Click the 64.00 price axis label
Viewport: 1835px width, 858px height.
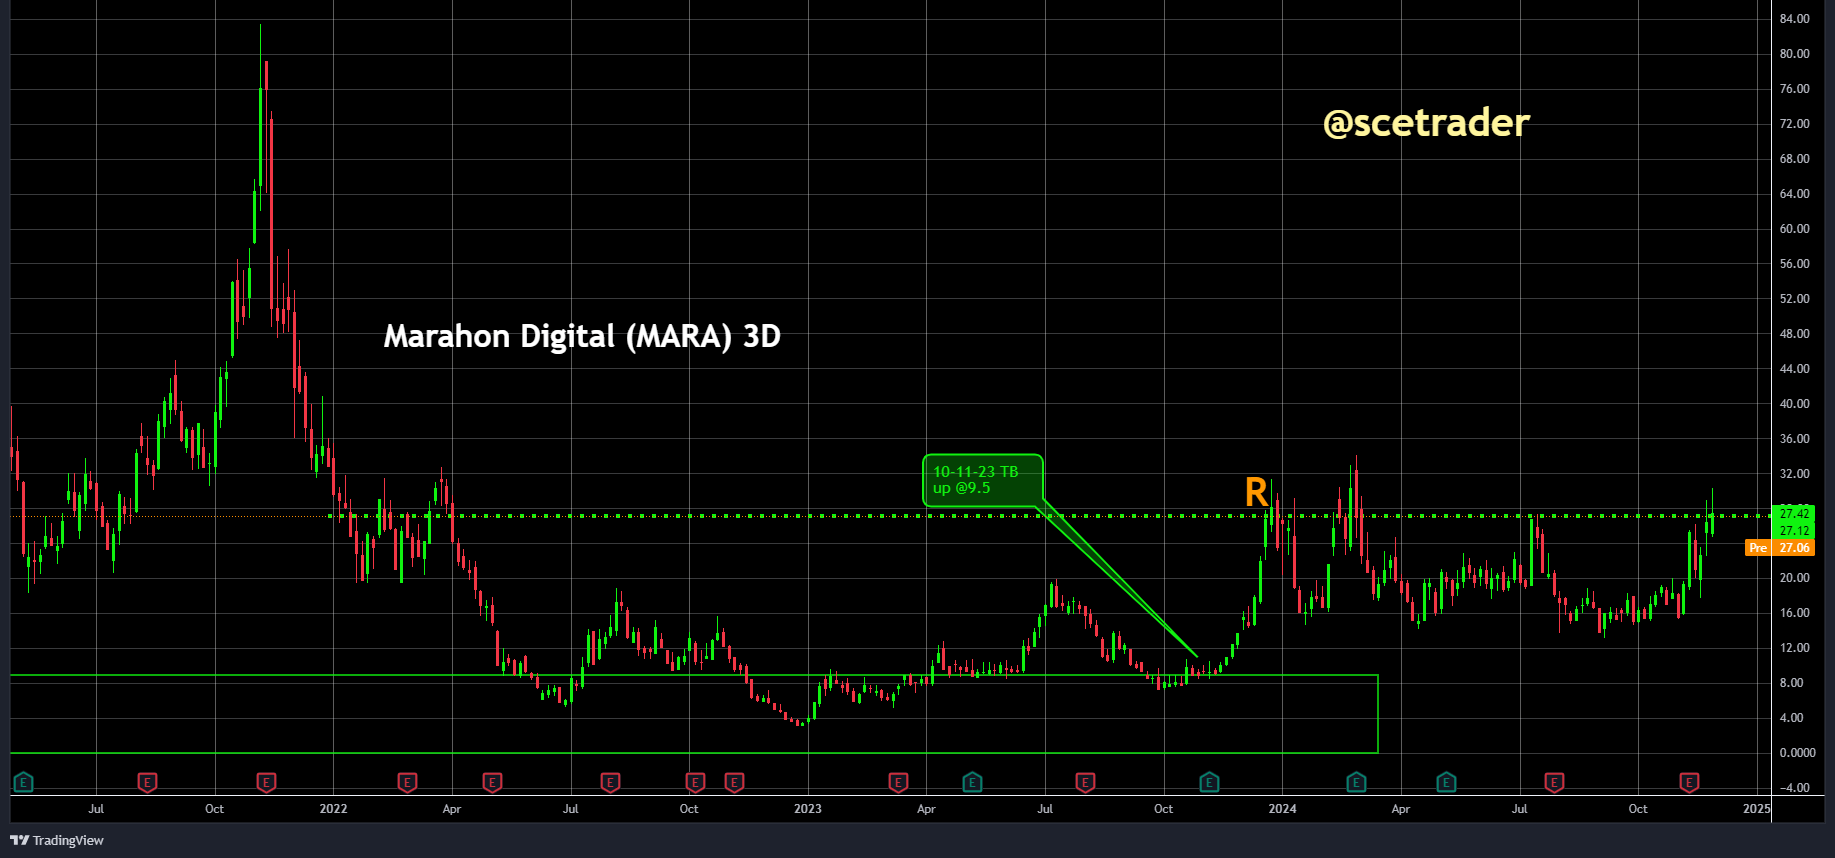click(1794, 194)
